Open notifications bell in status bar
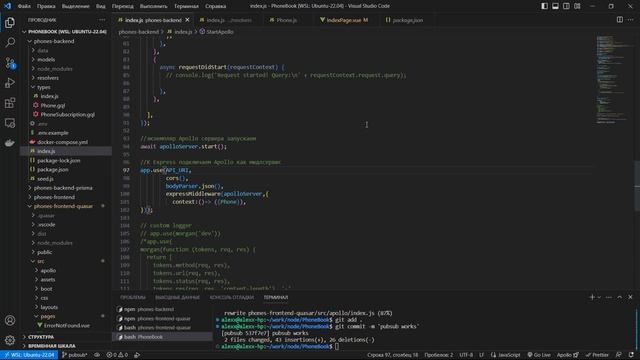Screen dimensions: 640x360 pos(631,355)
